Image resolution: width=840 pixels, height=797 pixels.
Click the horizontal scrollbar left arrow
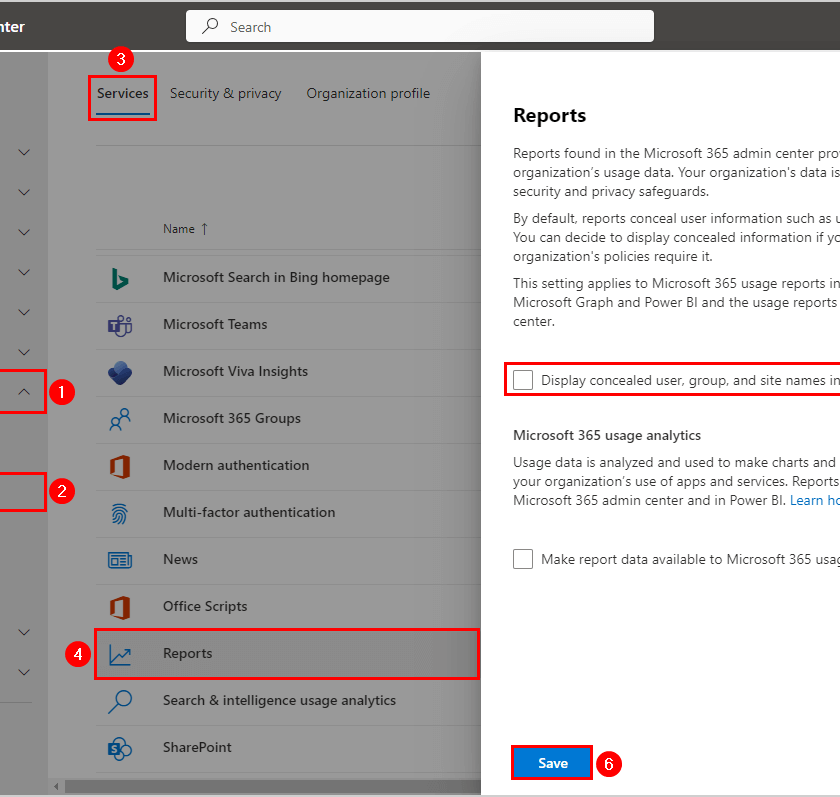pos(56,787)
